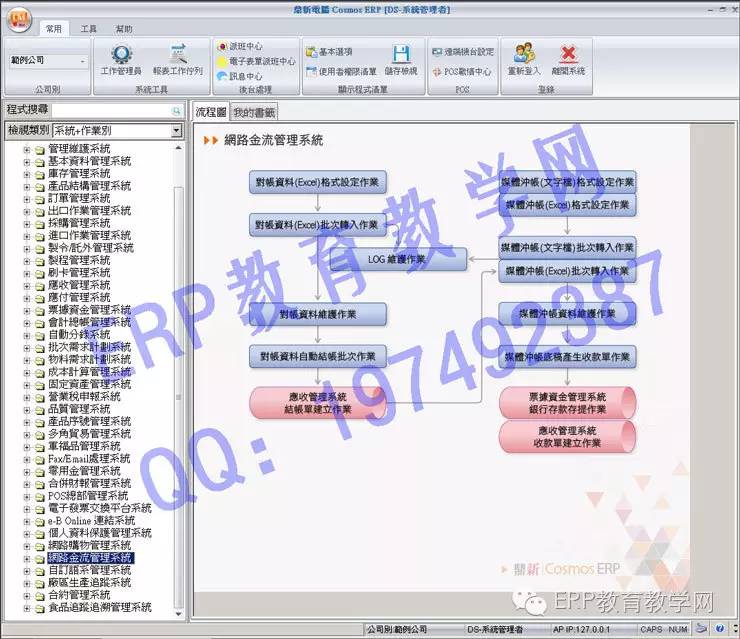Click the LOG 維護作業 flowchart button
The width and height of the screenshot is (740, 639).
click(x=398, y=260)
